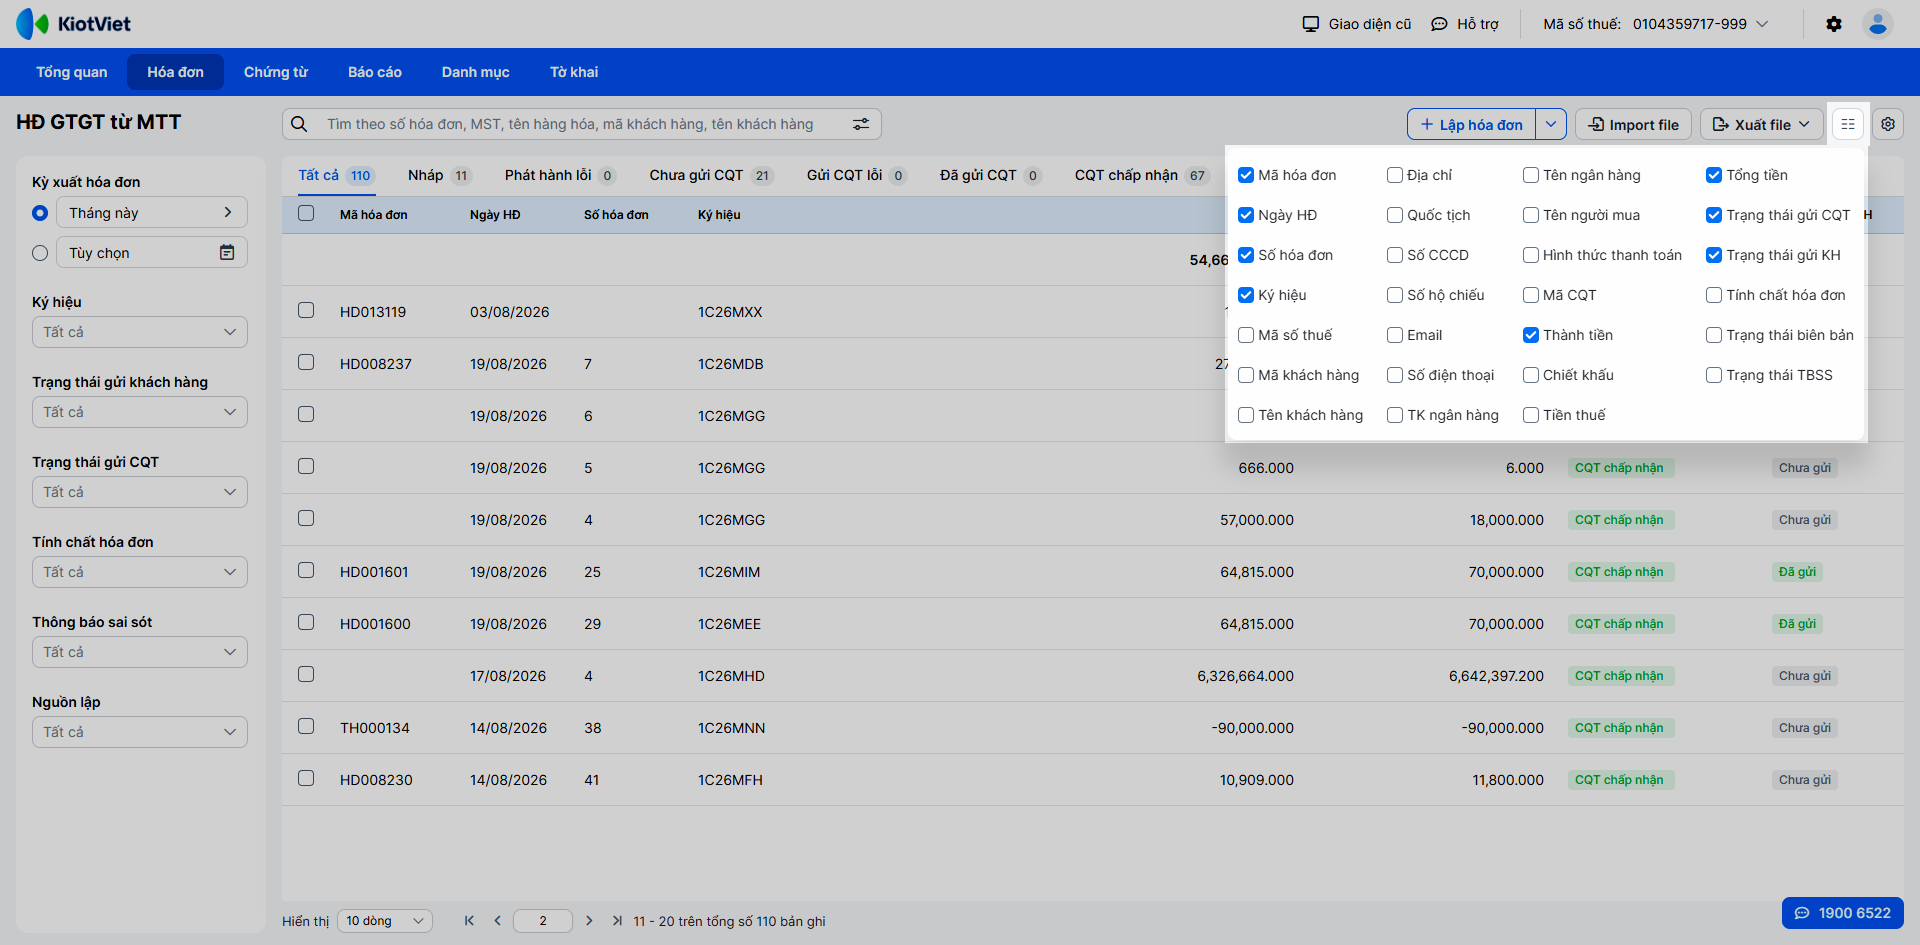This screenshot has width=1920, height=945.
Task: Uncheck the Mã hóa đơn column option
Action: coord(1246,175)
